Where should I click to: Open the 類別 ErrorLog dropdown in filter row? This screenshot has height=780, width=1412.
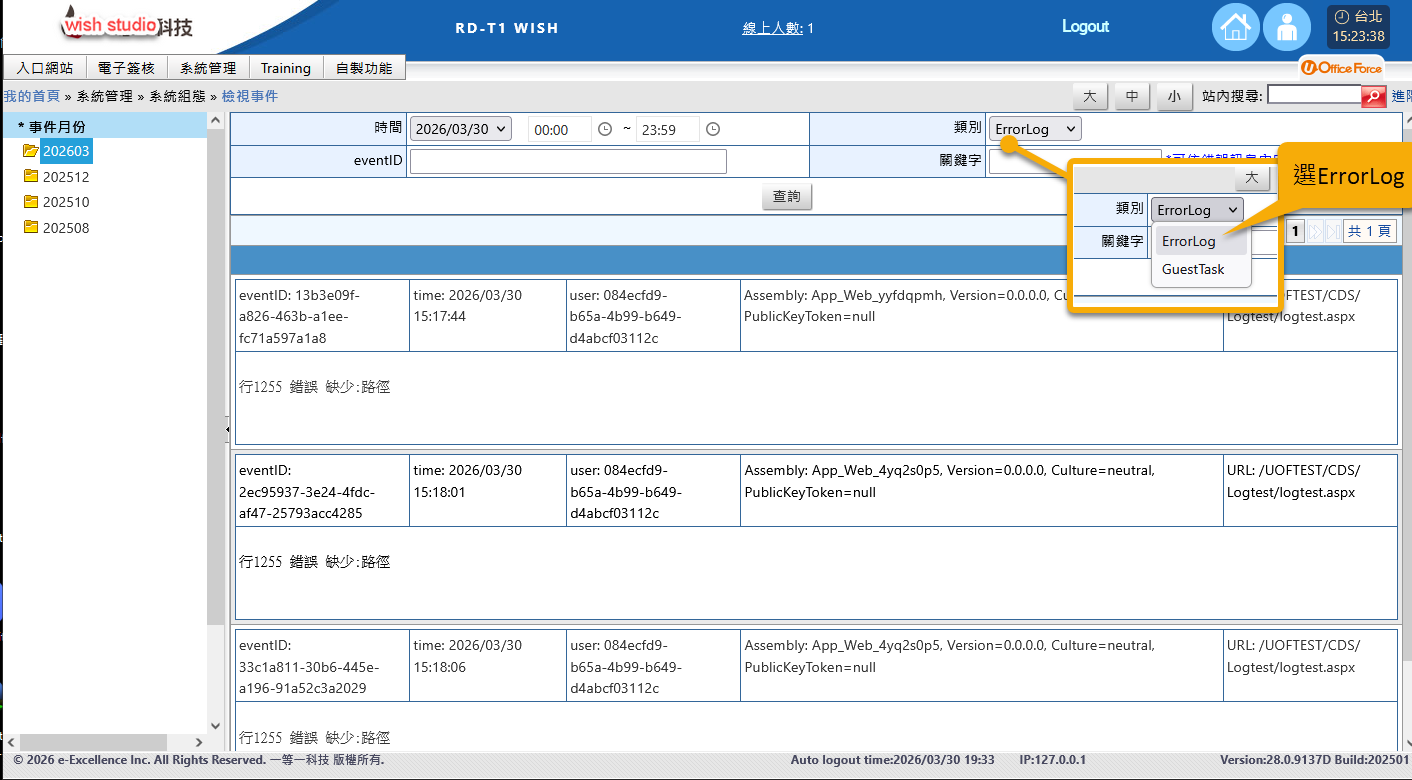1035,129
